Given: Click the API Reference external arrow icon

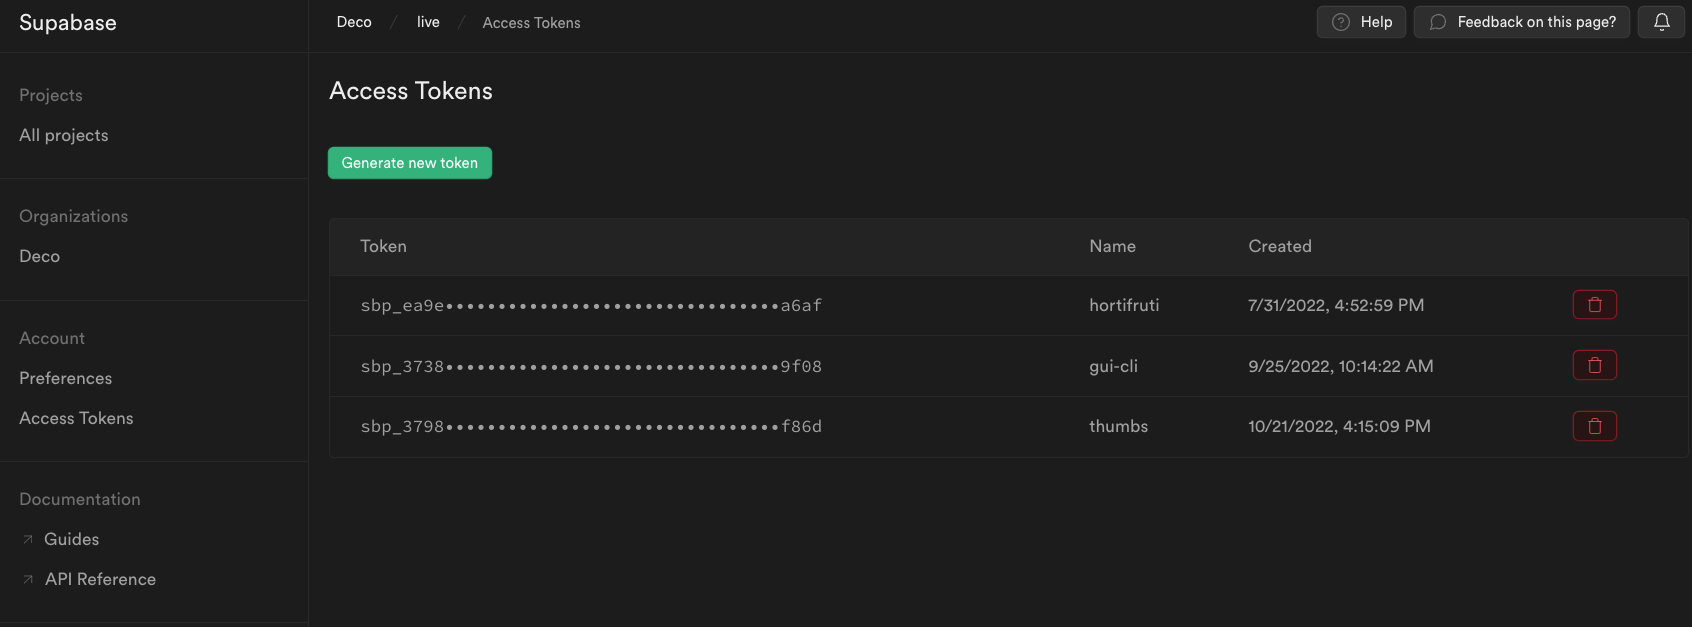Looking at the screenshot, I should tap(28, 579).
